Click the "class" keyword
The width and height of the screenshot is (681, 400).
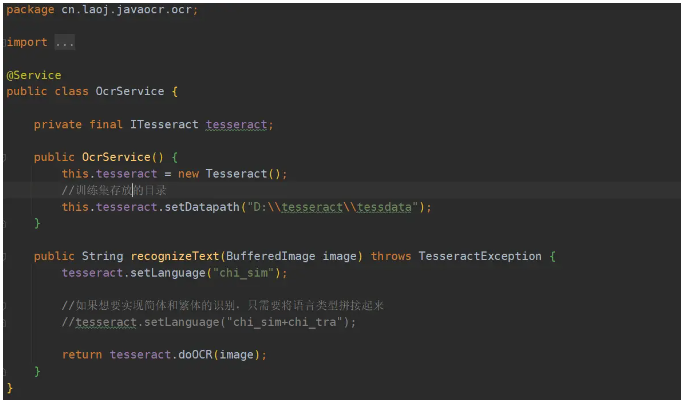[72, 91]
